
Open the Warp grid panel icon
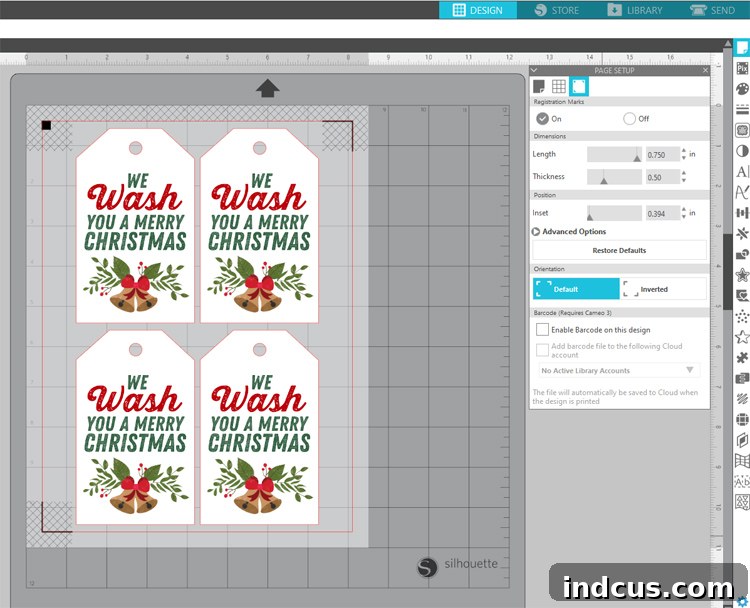point(742,461)
